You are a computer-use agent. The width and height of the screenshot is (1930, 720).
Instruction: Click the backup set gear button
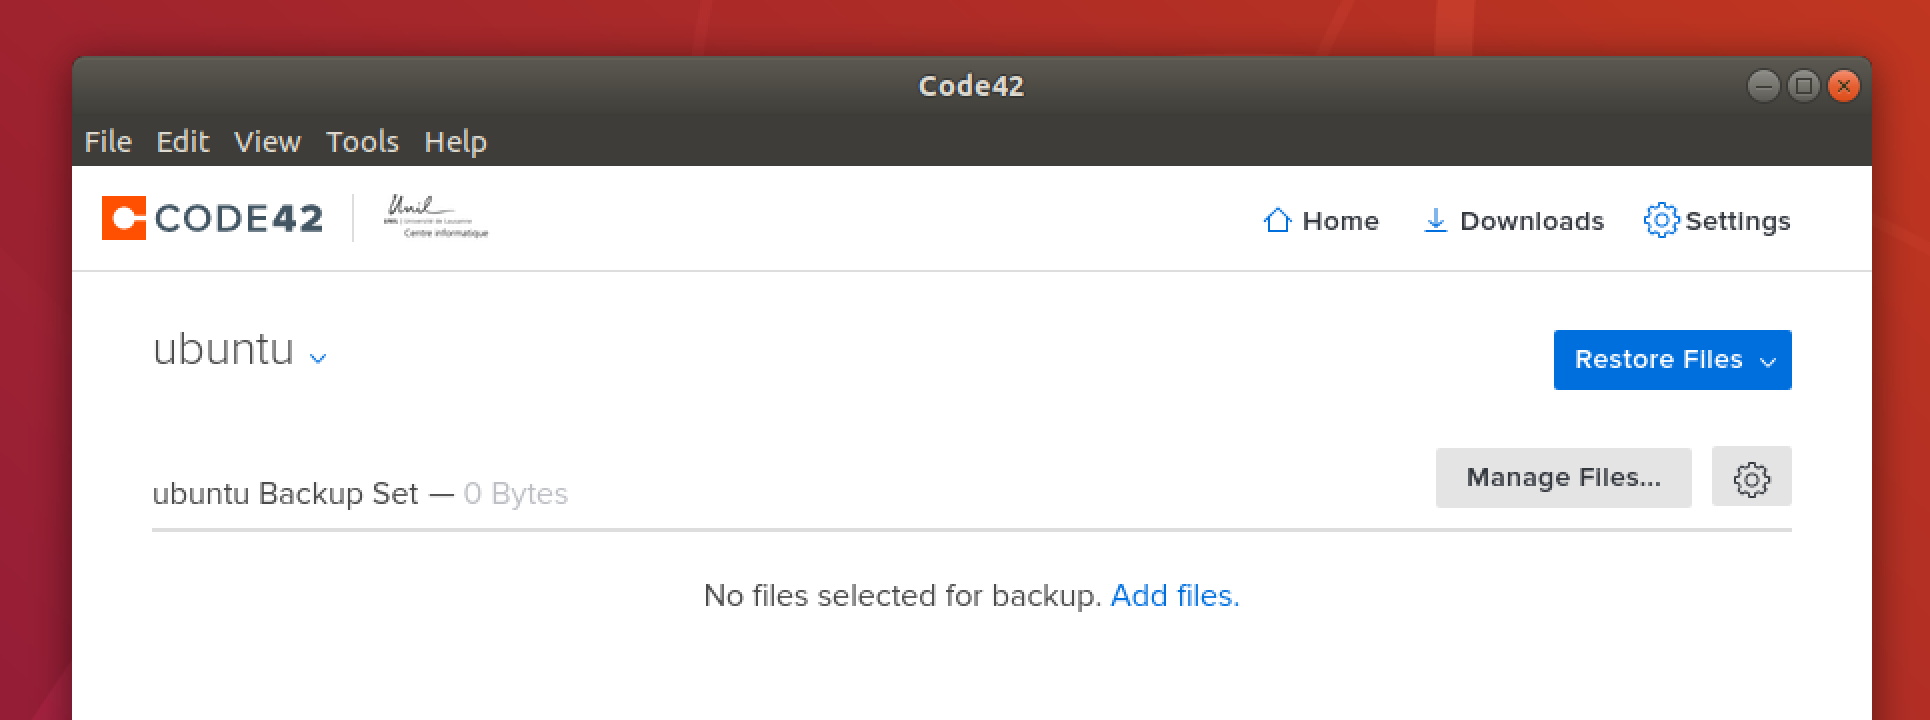click(1751, 478)
